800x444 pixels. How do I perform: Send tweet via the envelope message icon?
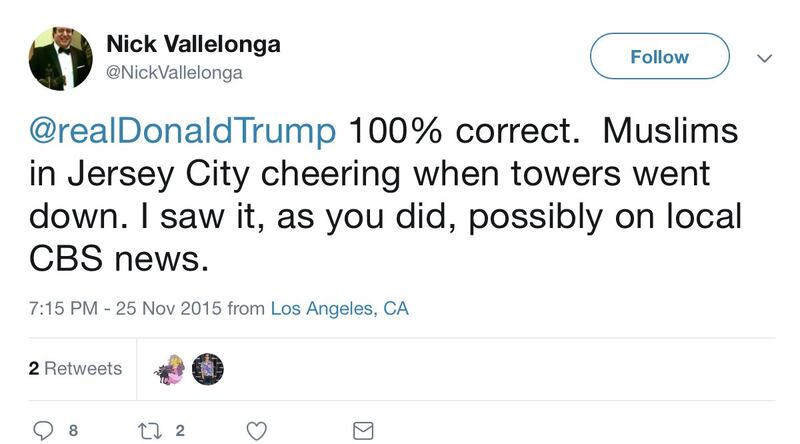pos(363,431)
